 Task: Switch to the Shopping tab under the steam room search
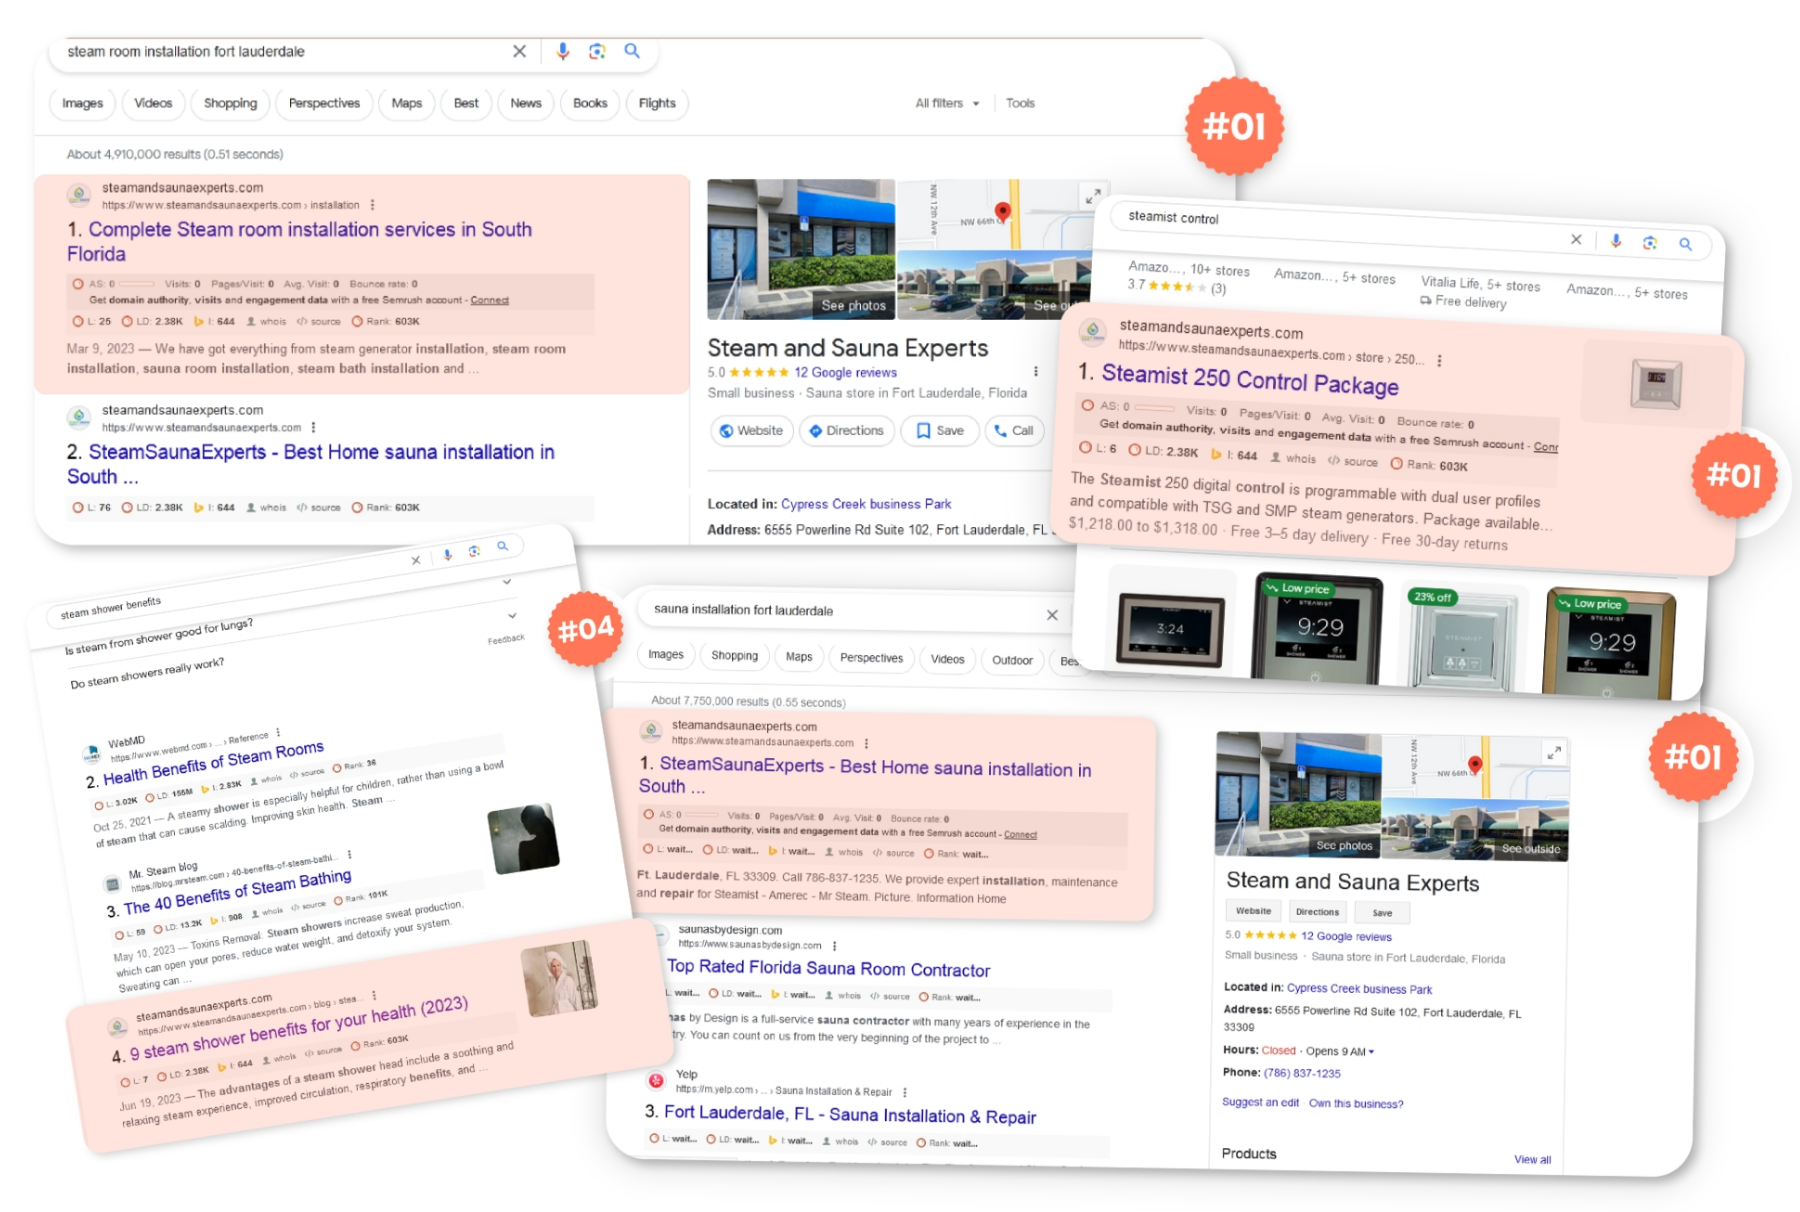tap(230, 103)
